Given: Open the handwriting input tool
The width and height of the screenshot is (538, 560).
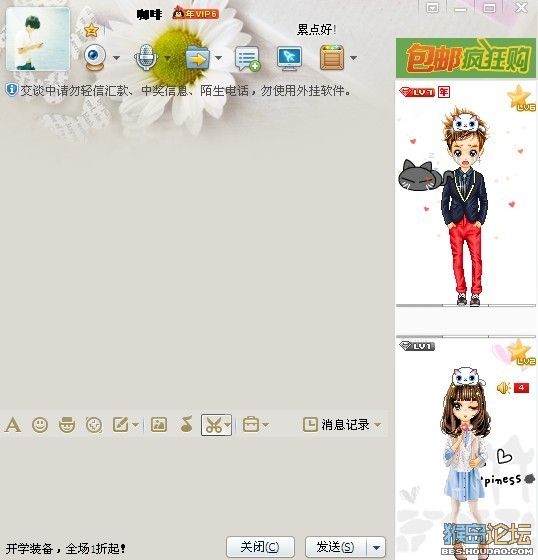Looking at the screenshot, I should pos(121,425).
